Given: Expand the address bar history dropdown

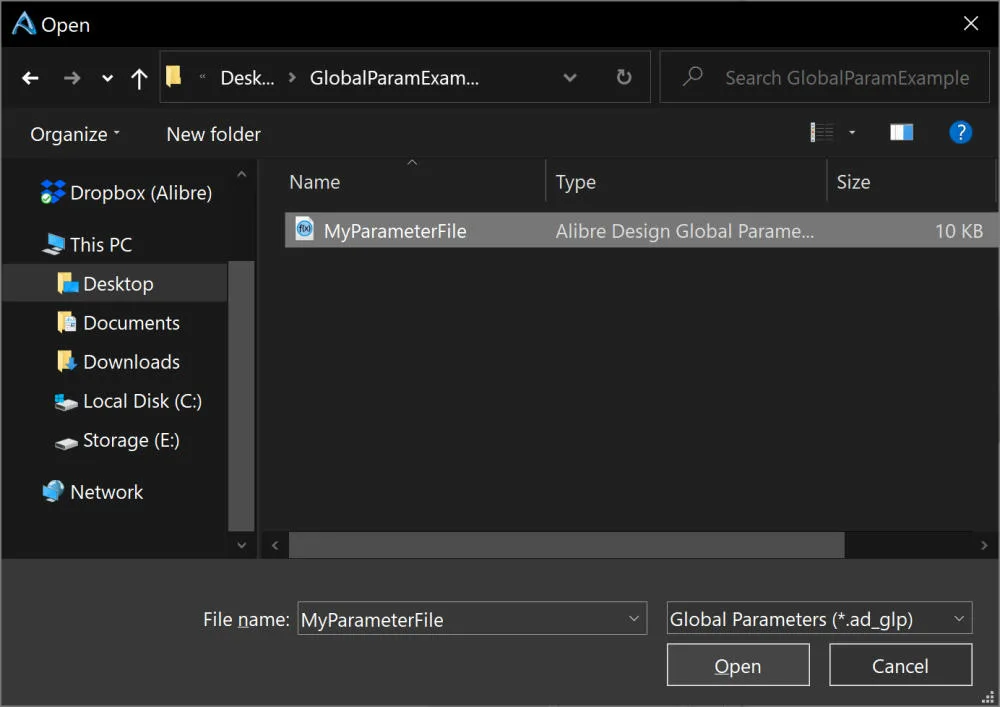Looking at the screenshot, I should [570, 78].
